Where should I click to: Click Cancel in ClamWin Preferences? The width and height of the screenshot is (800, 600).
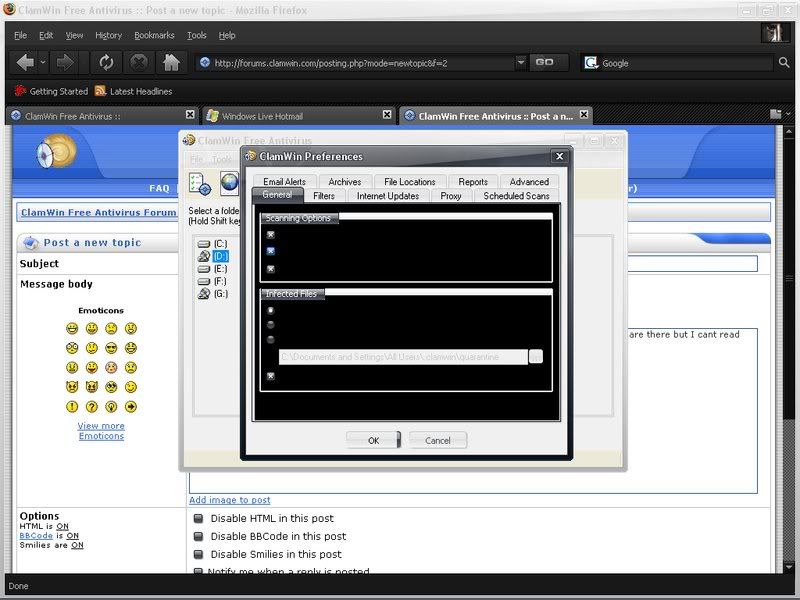(438, 440)
